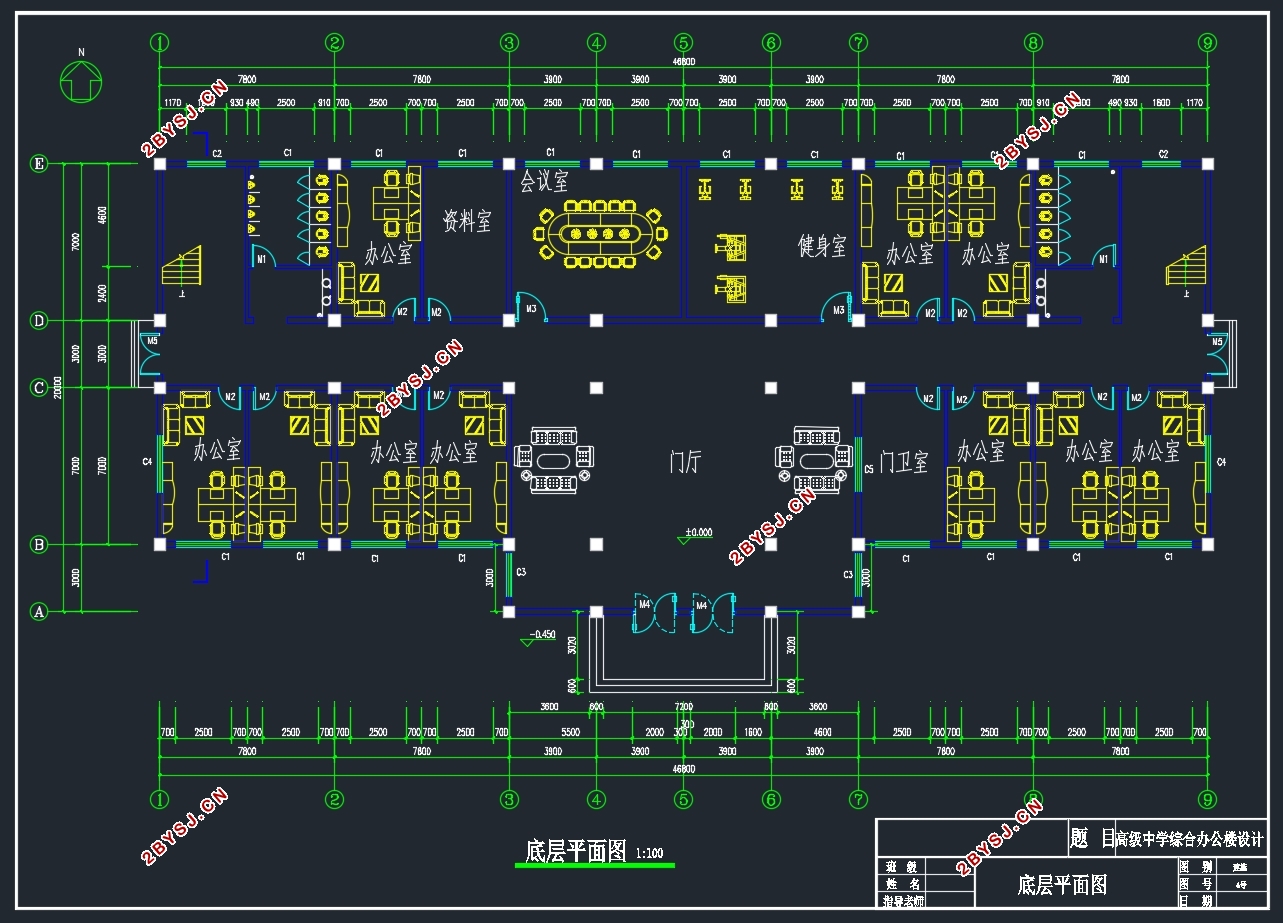
Task: Click the 5500 dimension text
Action: click(x=571, y=732)
